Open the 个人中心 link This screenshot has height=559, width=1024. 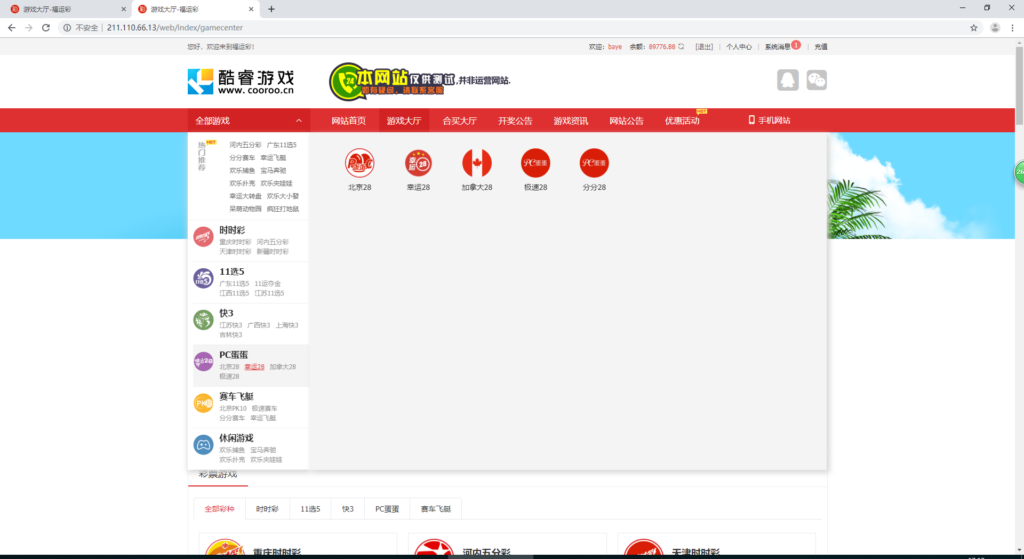pos(739,47)
